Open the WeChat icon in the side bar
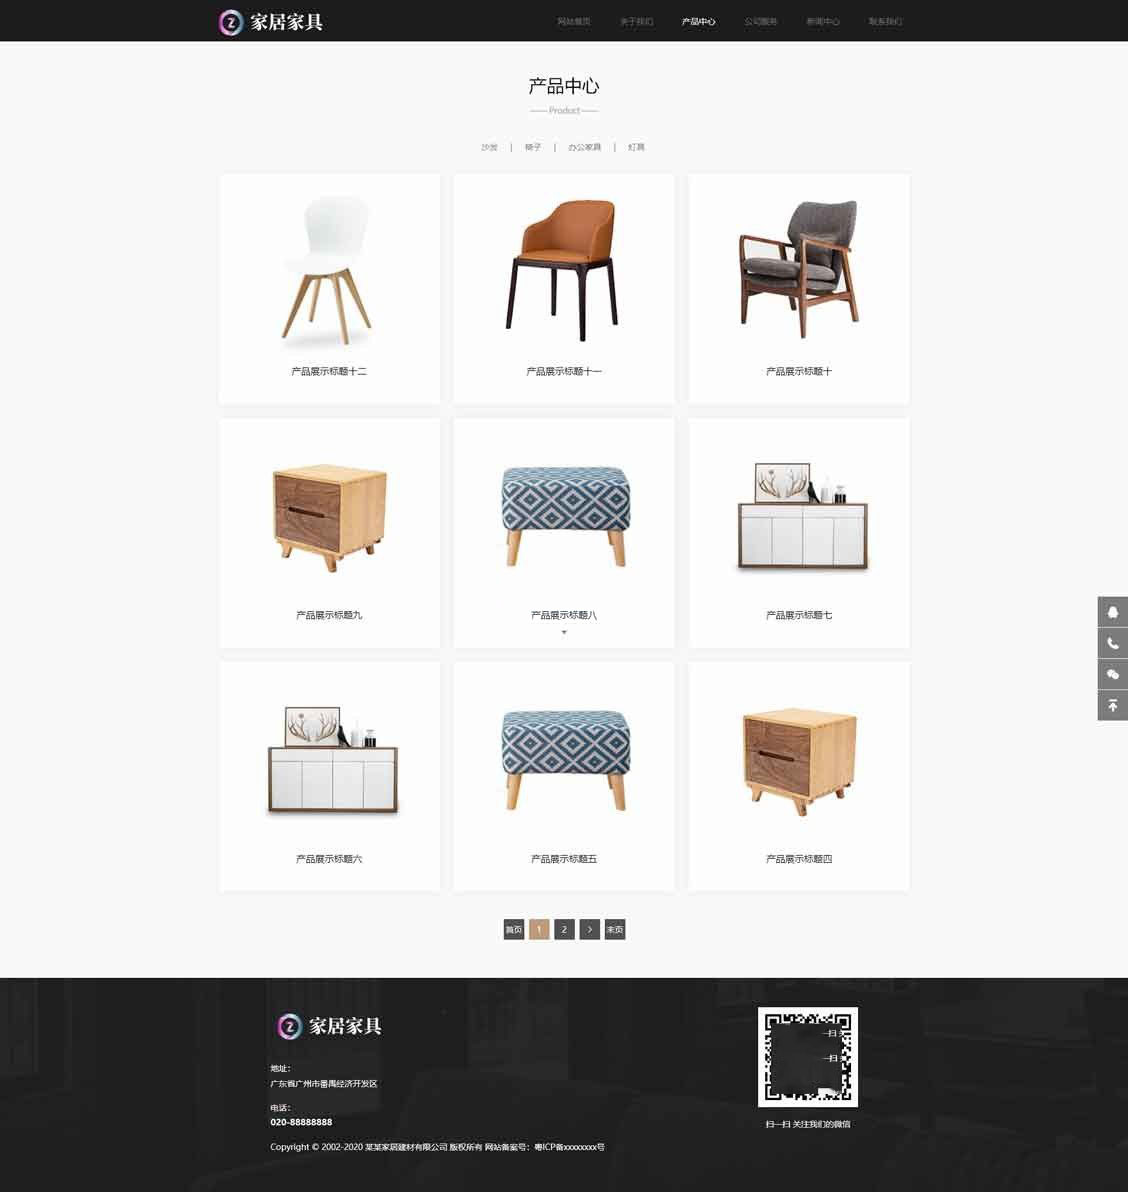Image resolution: width=1128 pixels, height=1192 pixels. (x=1112, y=674)
